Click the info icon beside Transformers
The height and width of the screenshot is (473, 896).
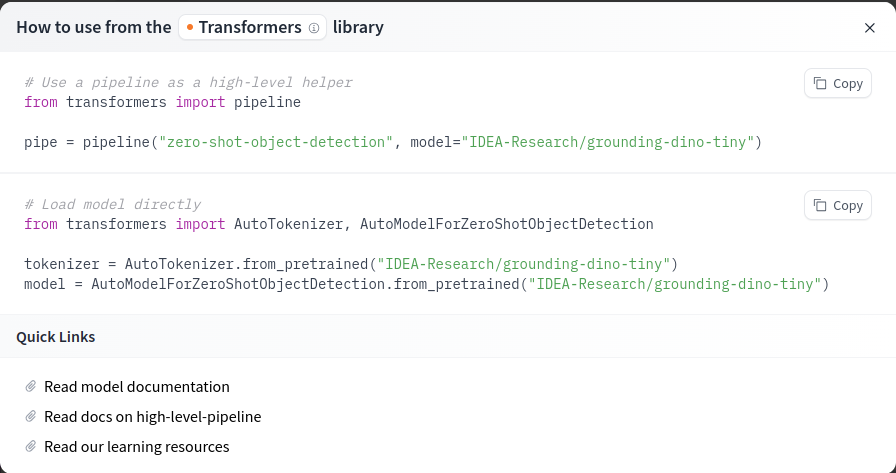pyautogui.click(x=314, y=28)
